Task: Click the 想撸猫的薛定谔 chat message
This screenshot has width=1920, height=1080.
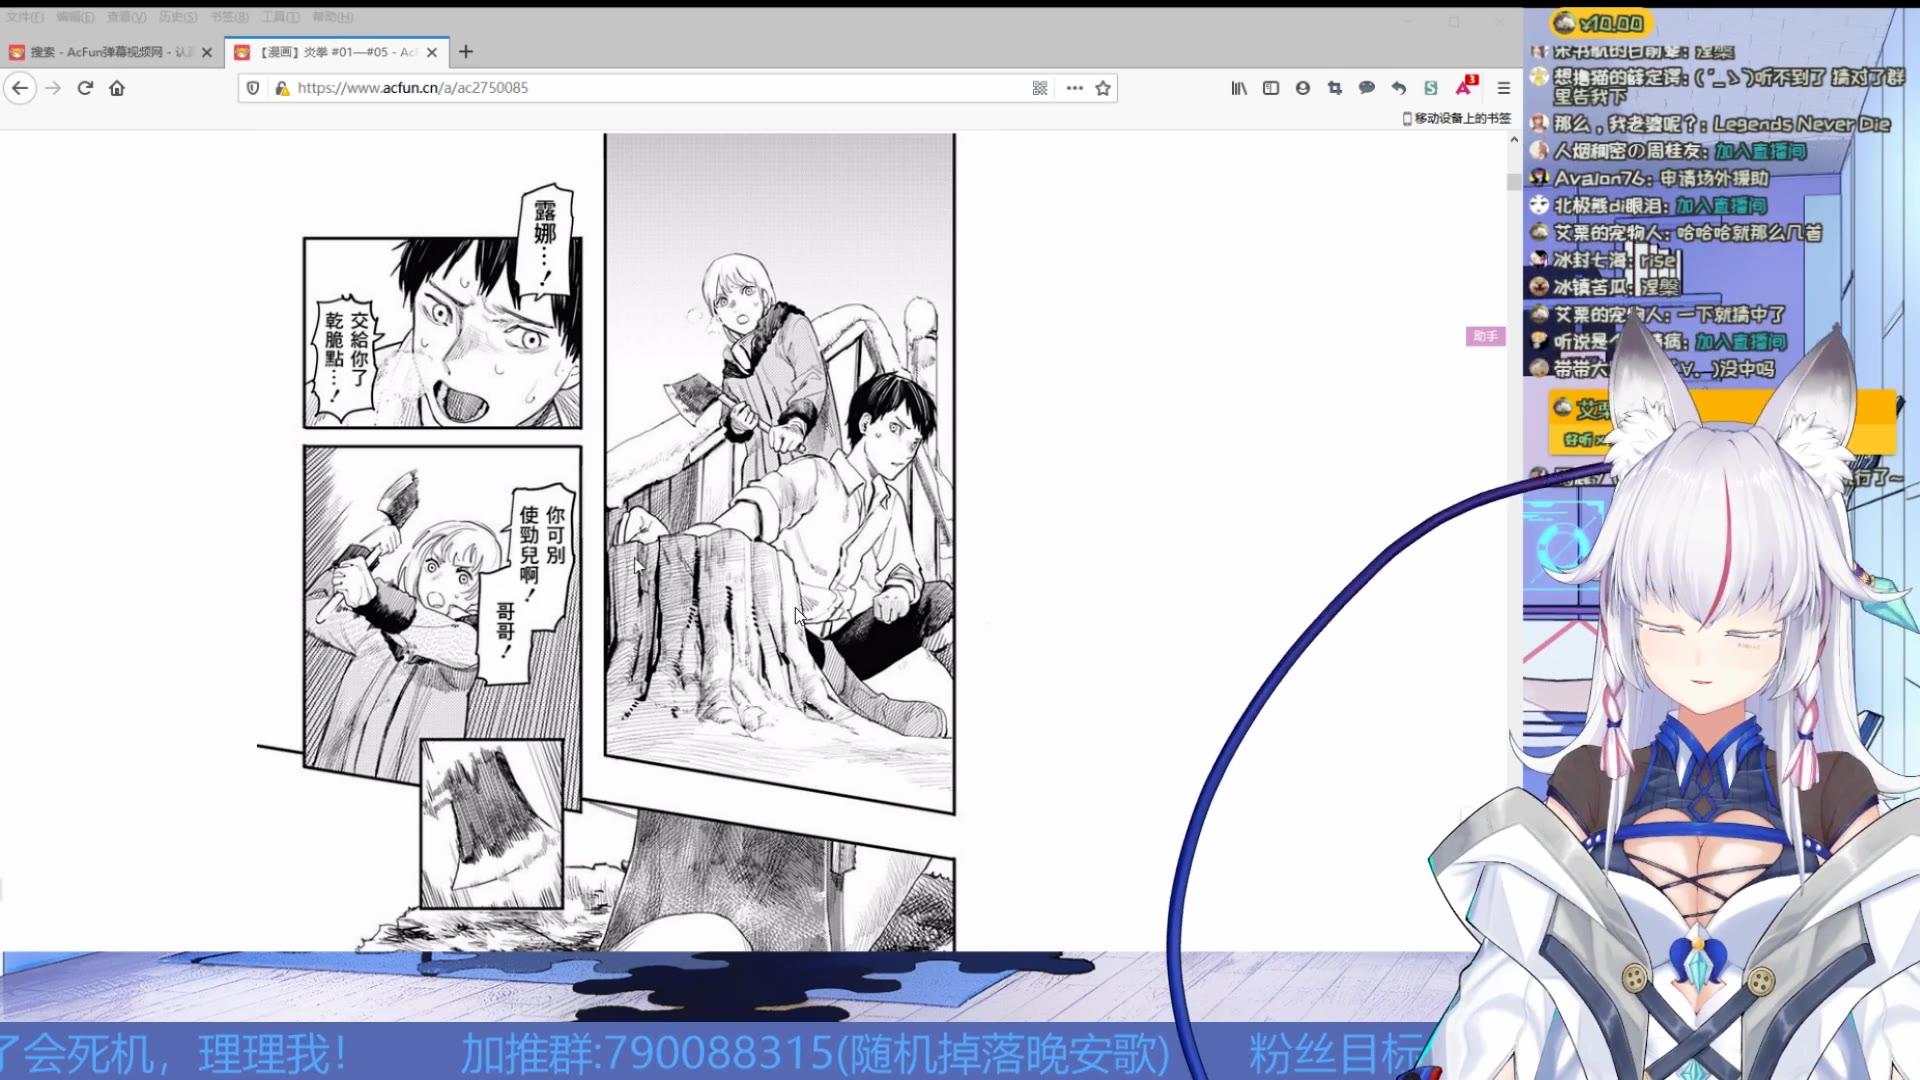Action: [x=1718, y=86]
